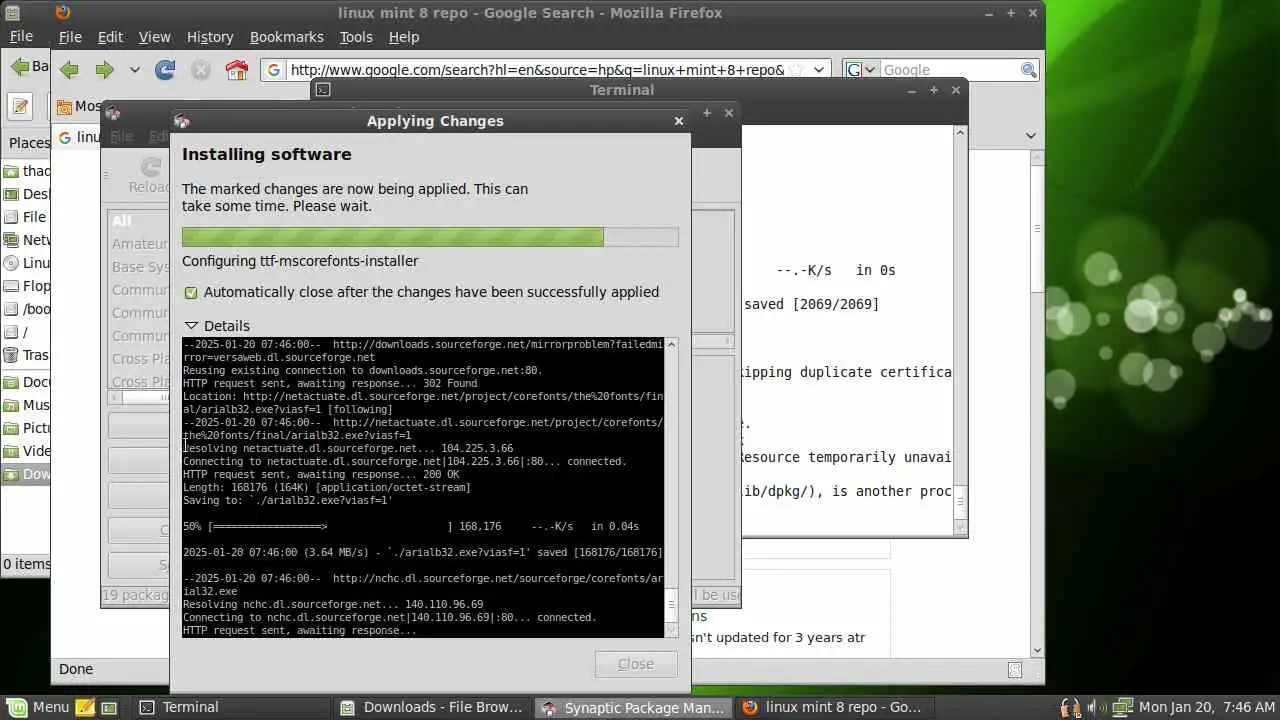Image resolution: width=1280 pixels, height=720 pixels.
Task: Click the terminal launcher icon in panel
Action: click(x=109, y=707)
